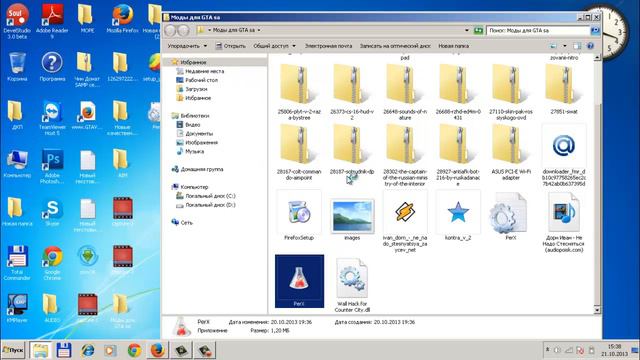Select the ASUS PCI-E Wi-Fi adapter archive
Viewport: 640px width, 360px height.
pos(511,153)
